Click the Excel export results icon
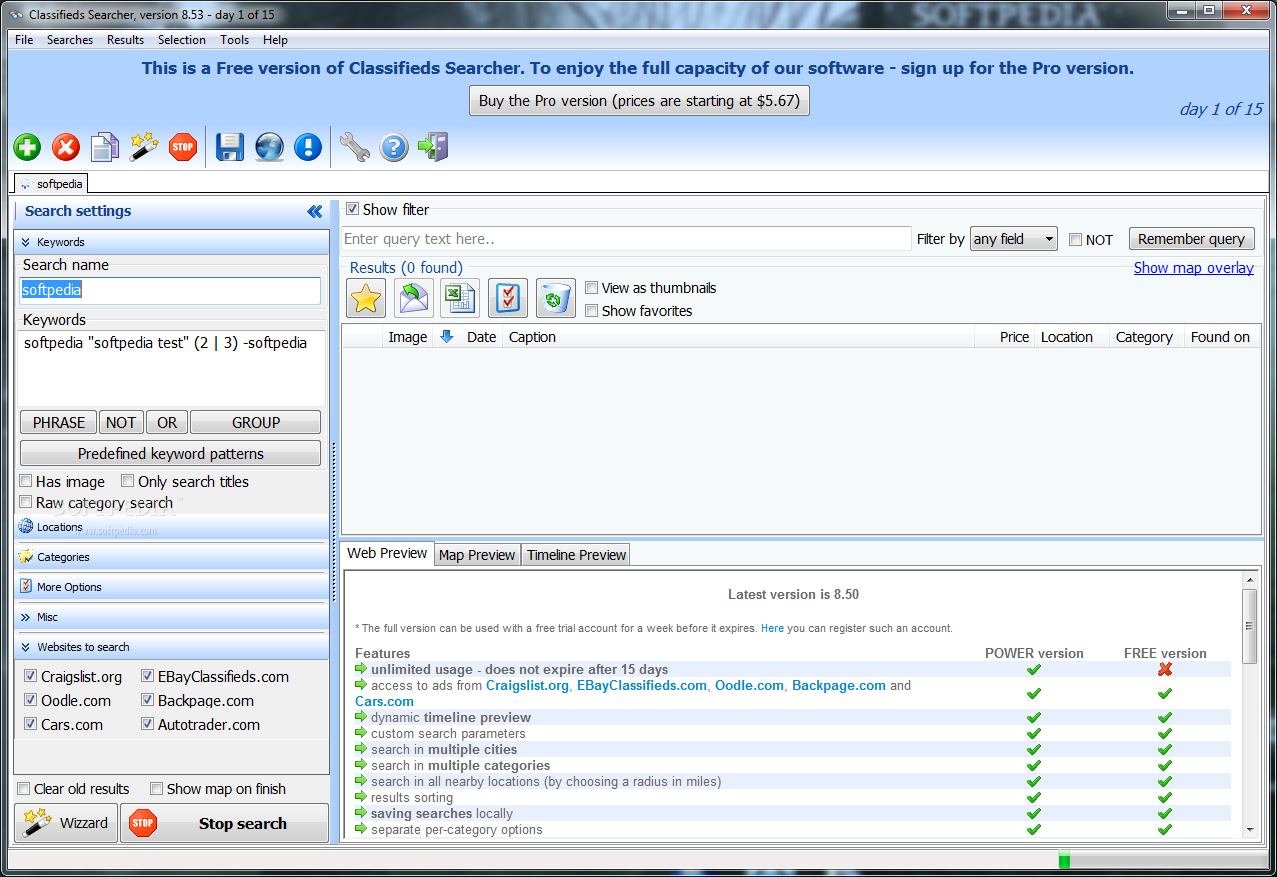This screenshot has width=1277, height=877. 461,298
